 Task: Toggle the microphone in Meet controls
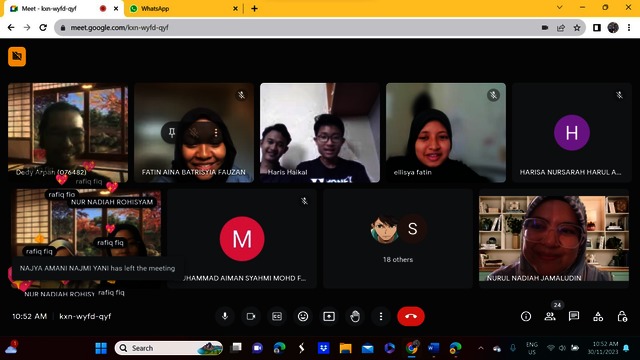click(x=225, y=316)
